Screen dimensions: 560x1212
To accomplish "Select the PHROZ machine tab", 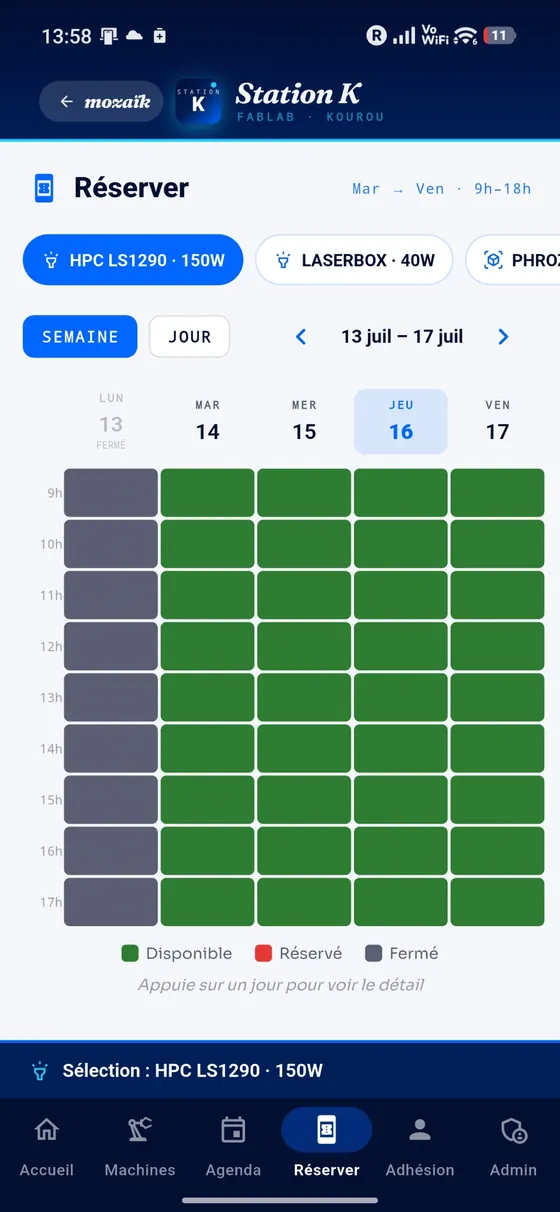I will click(x=513, y=260).
